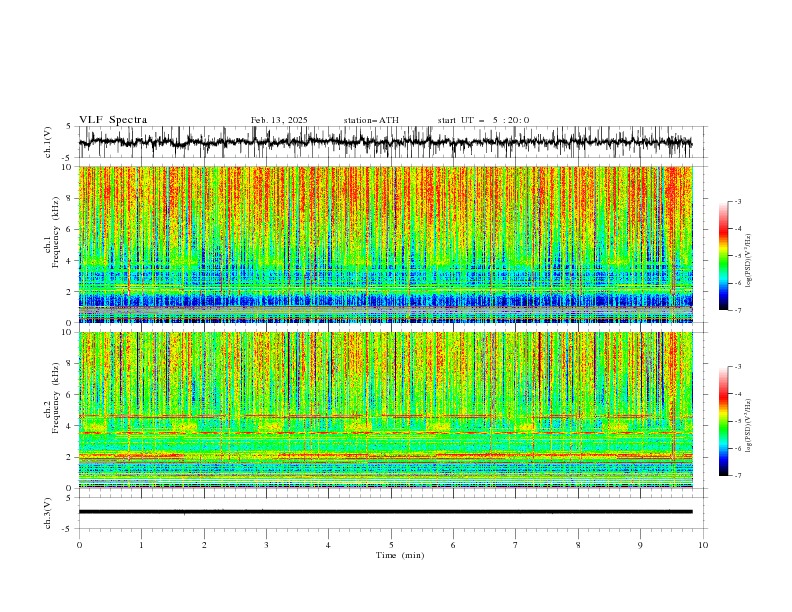Click the "Time (min)" axis label
This screenshot has height=612, width=792.
click(x=400, y=555)
